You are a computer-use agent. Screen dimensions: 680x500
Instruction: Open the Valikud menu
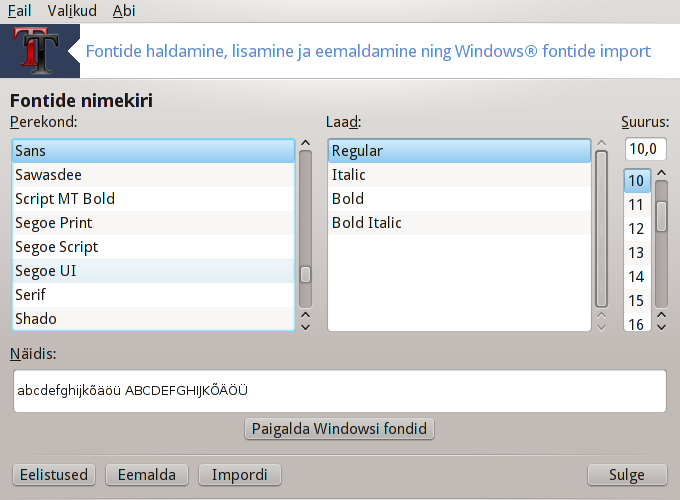[x=72, y=10]
